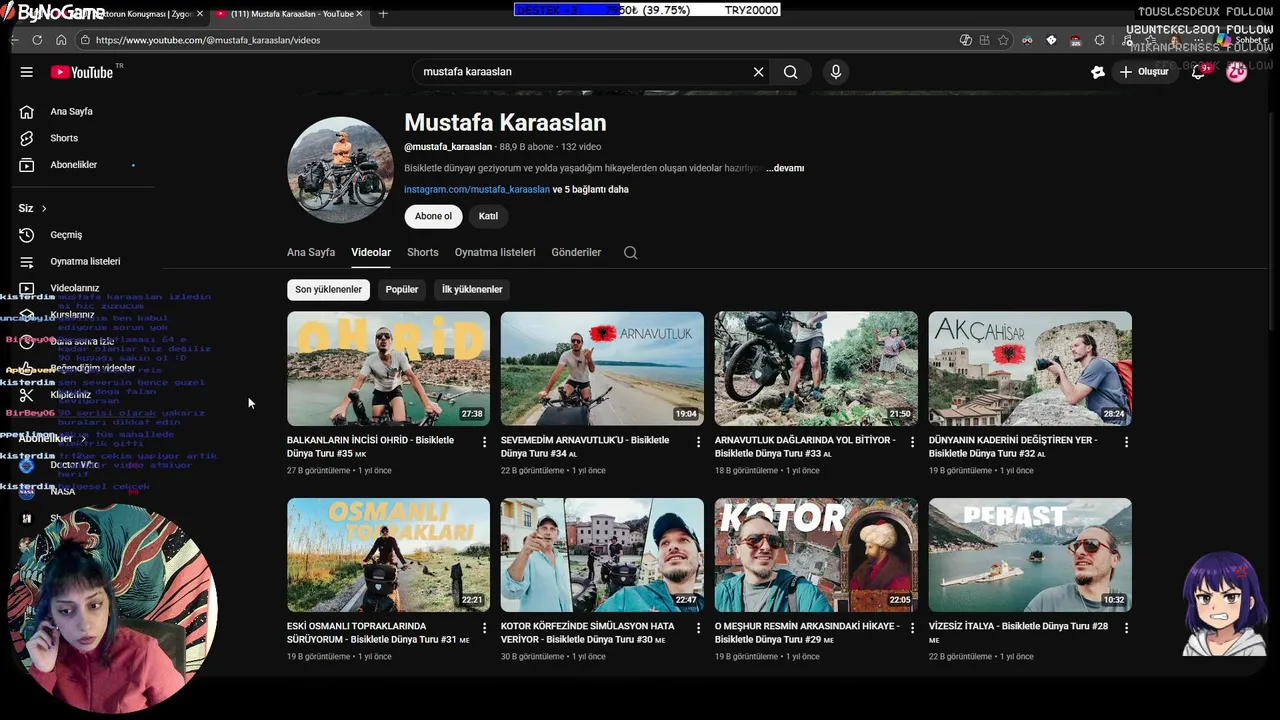Bookmark page with star icon
Image resolution: width=1280 pixels, height=720 pixels.
[x=1003, y=40]
